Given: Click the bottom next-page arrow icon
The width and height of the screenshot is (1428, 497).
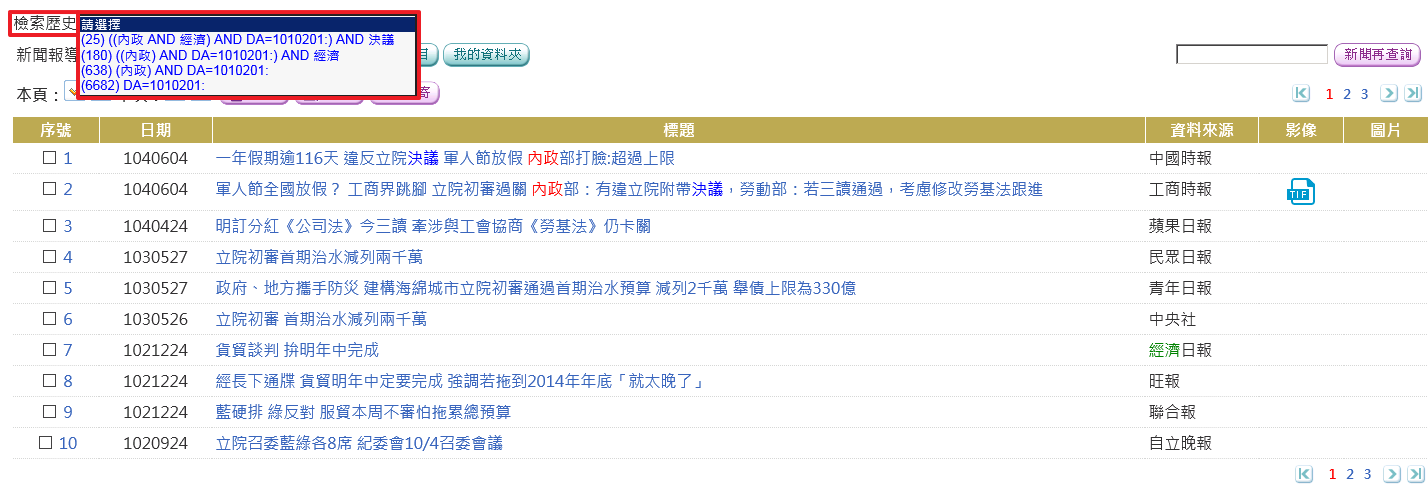Looking at the screenshot, I should tap(1390, 474).
